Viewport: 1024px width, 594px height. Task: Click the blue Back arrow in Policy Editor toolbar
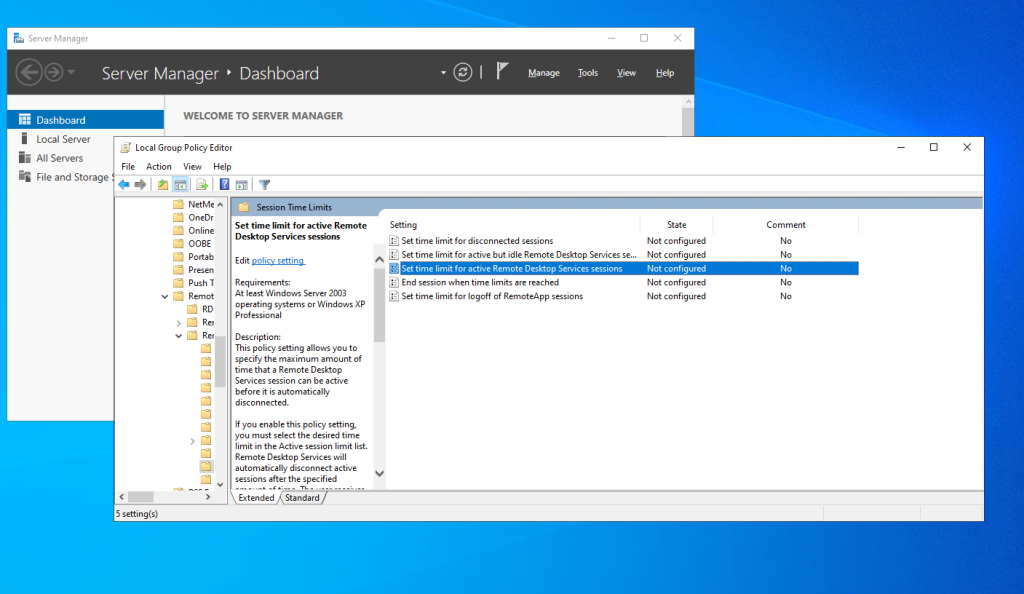click(x=123, y=185)
